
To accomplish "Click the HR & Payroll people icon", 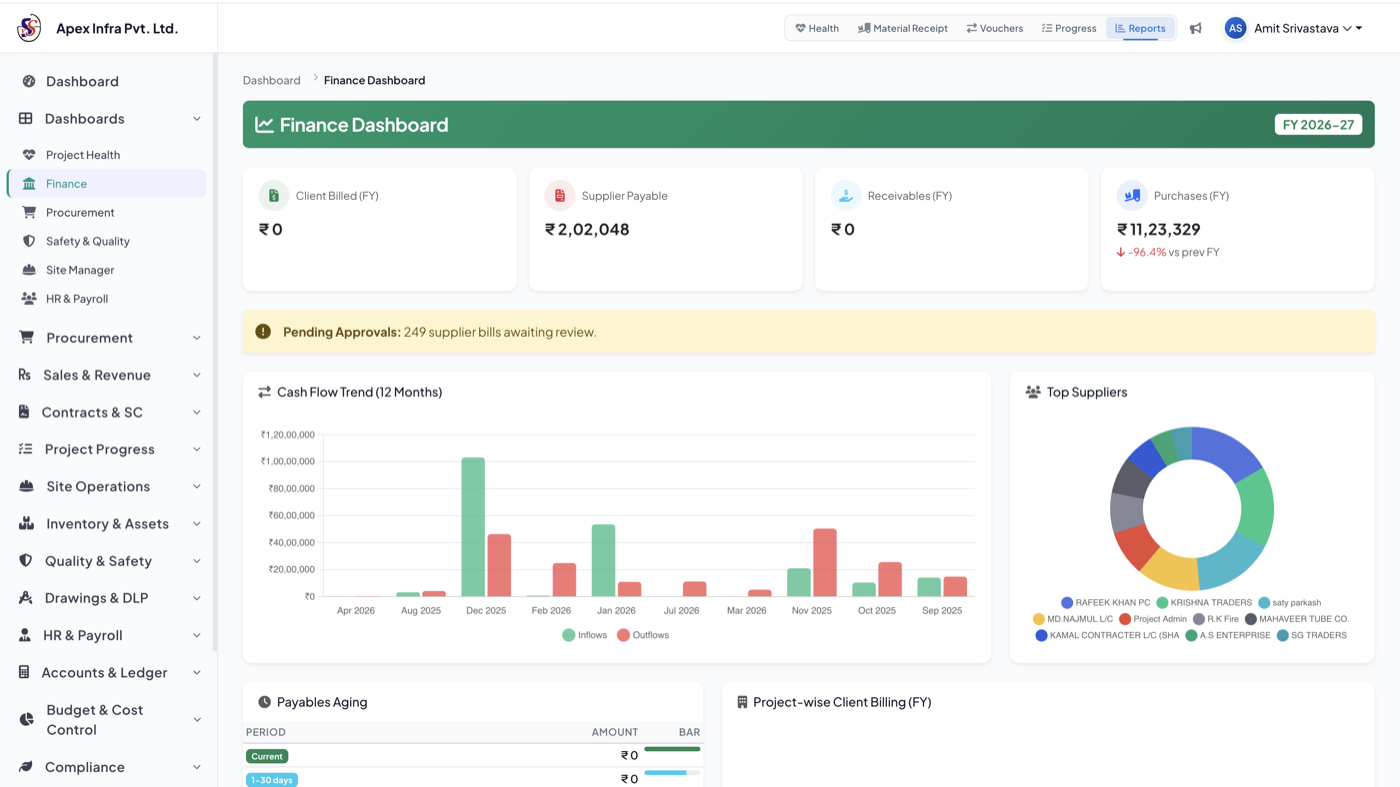I will (x=29, y=299).
